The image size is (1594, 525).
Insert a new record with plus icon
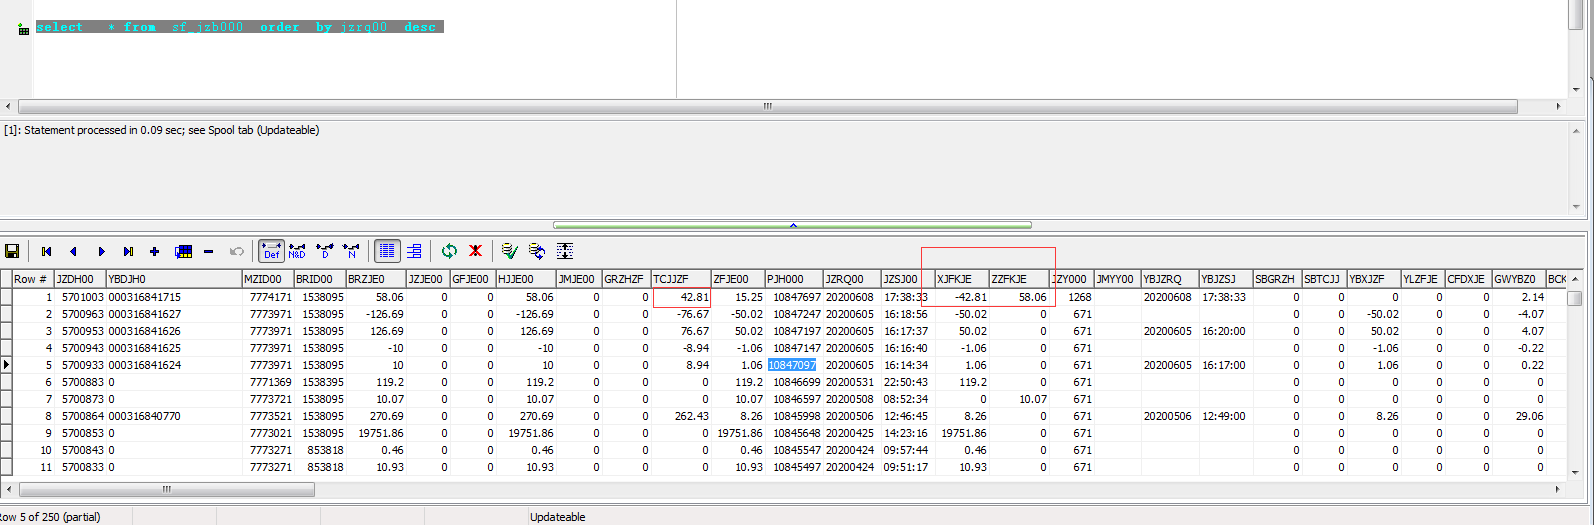tap(154, 251)
